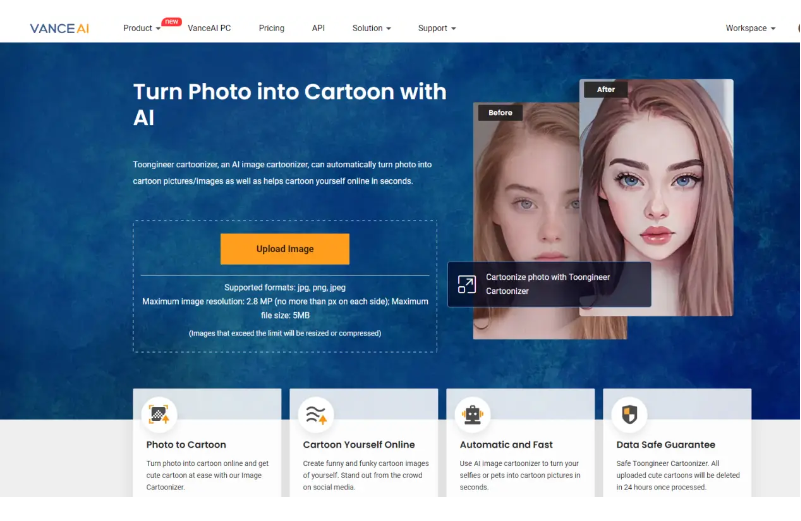The height and width of the screenshot is (521, 801).
Task: Click the Photo to Cartoon icon
Action: point(159,414)
